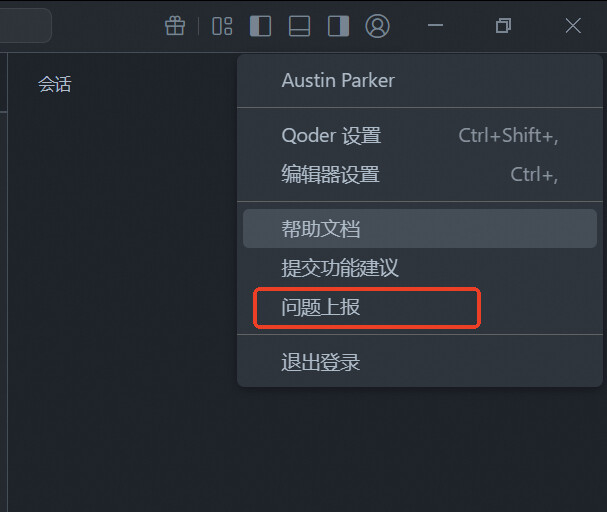The width and height of the screenshot is (607, 512).
Task: Click the gift box icon
Action: coord(175,26)
